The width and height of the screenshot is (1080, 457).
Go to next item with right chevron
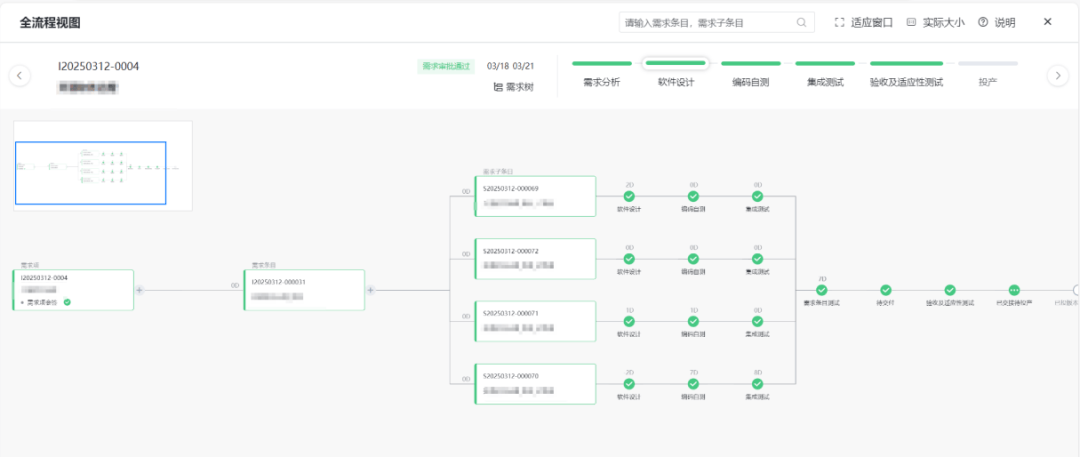click(x=1057, y=76)
